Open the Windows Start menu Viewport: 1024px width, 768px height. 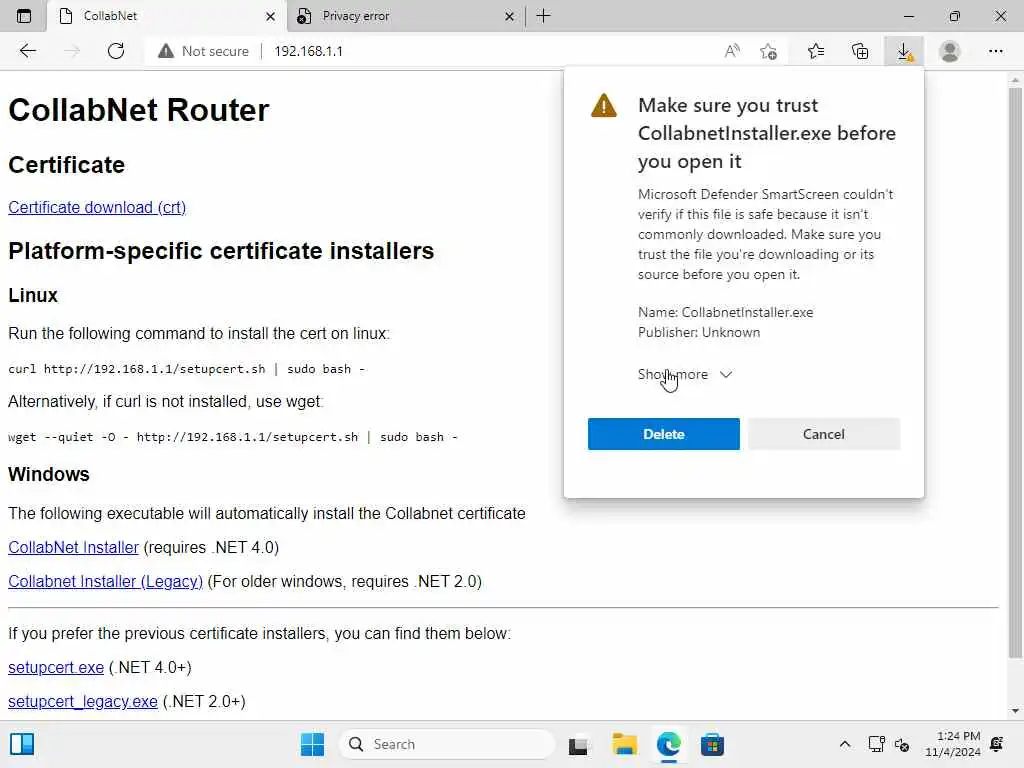click(312, 744)
